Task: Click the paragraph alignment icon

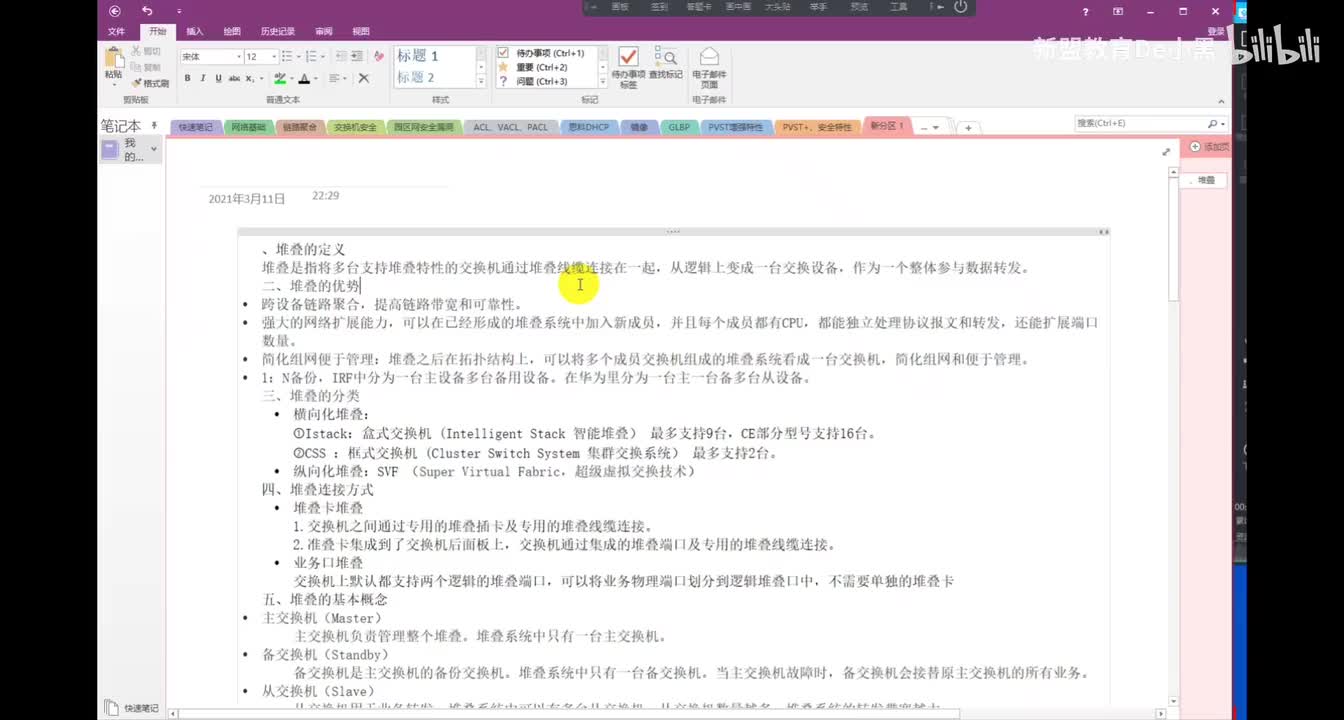Action: [x=334, y=78]
